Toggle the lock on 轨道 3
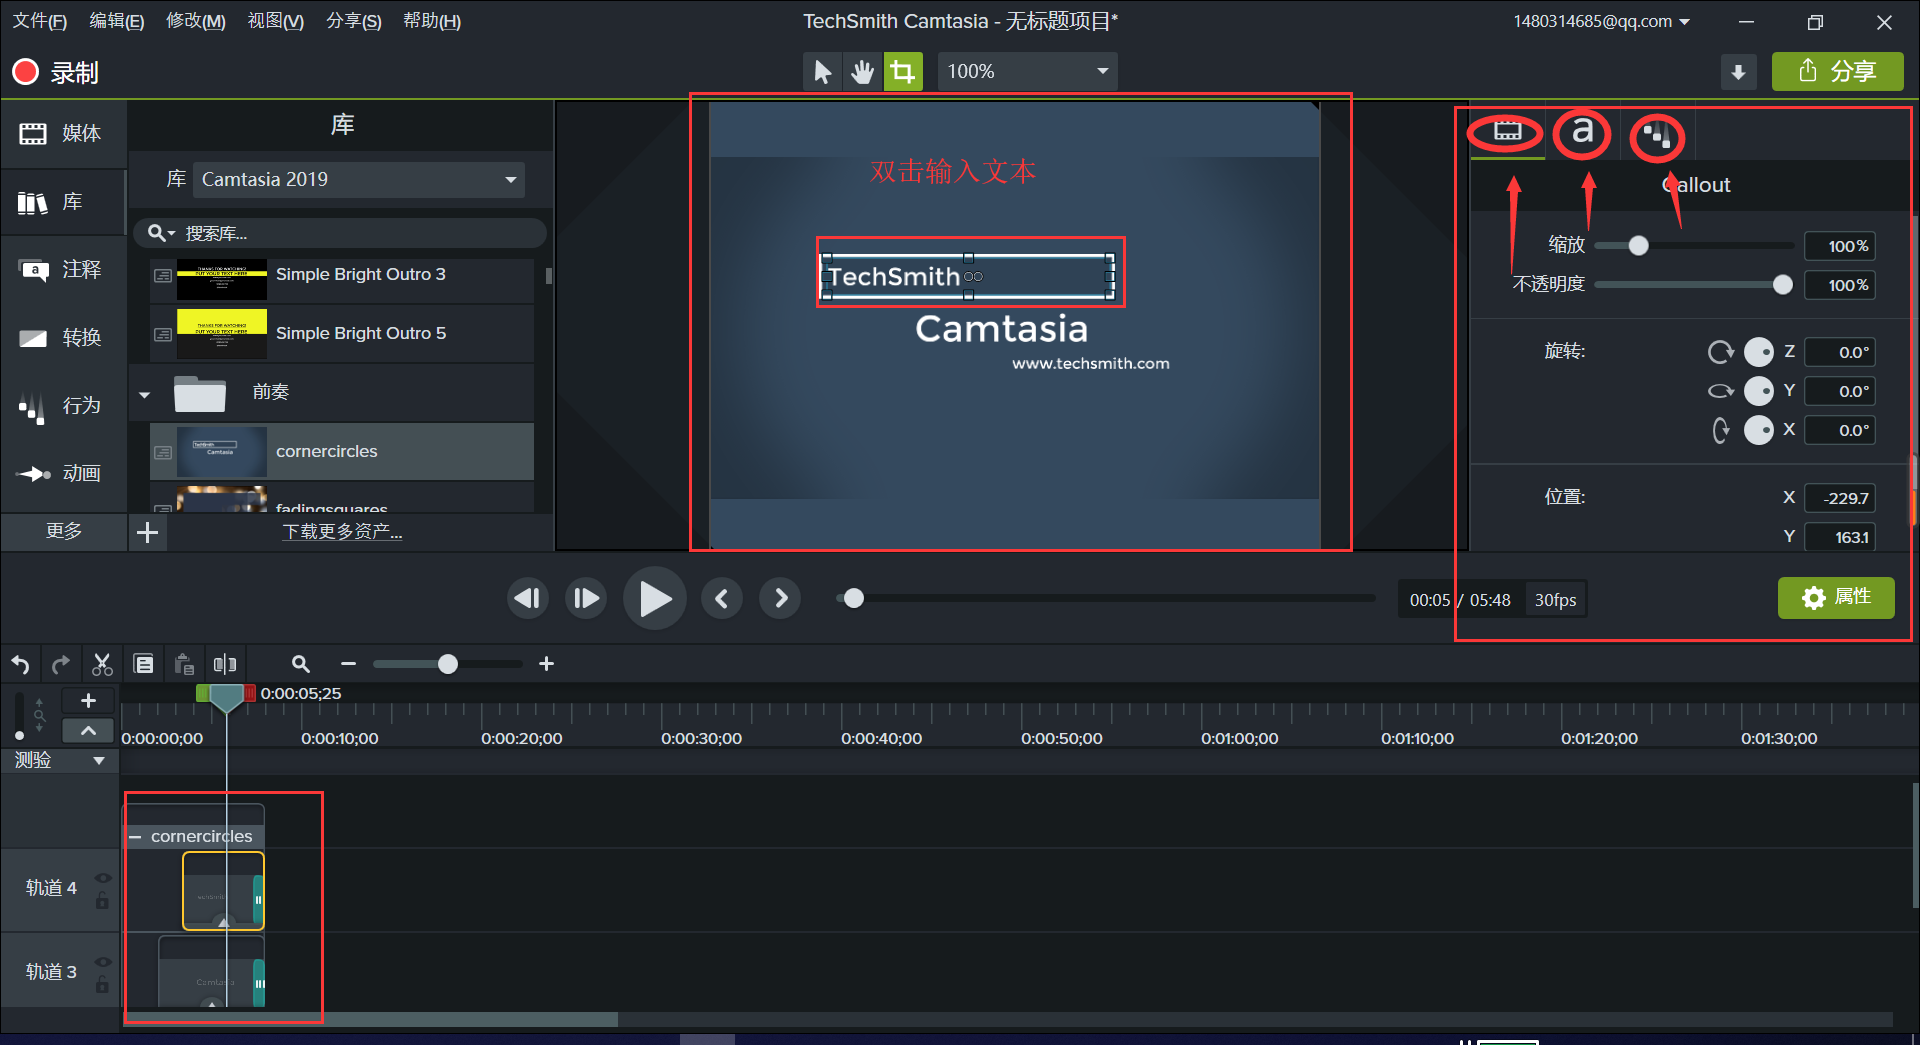Screen dimensions: 1920x1045 [102, 986]
